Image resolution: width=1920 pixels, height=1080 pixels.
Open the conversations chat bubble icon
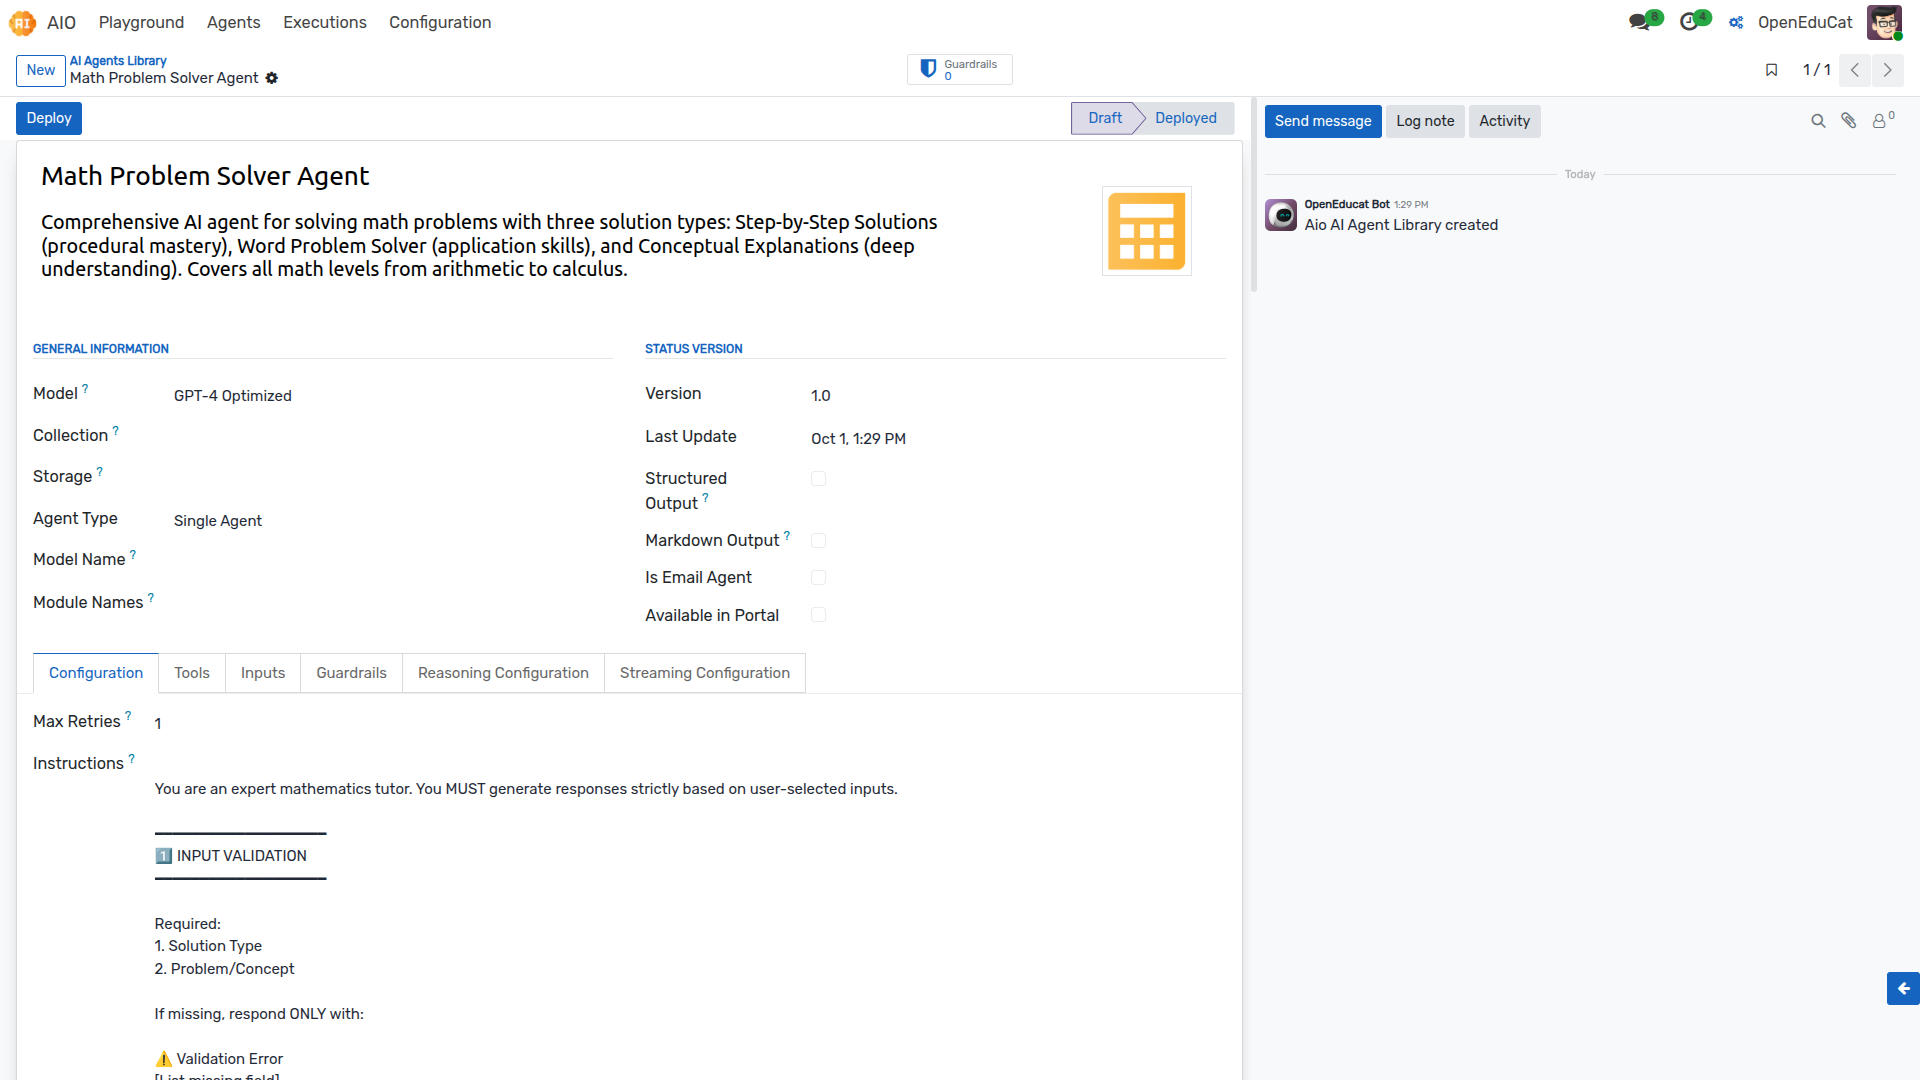coord(1639,22)
